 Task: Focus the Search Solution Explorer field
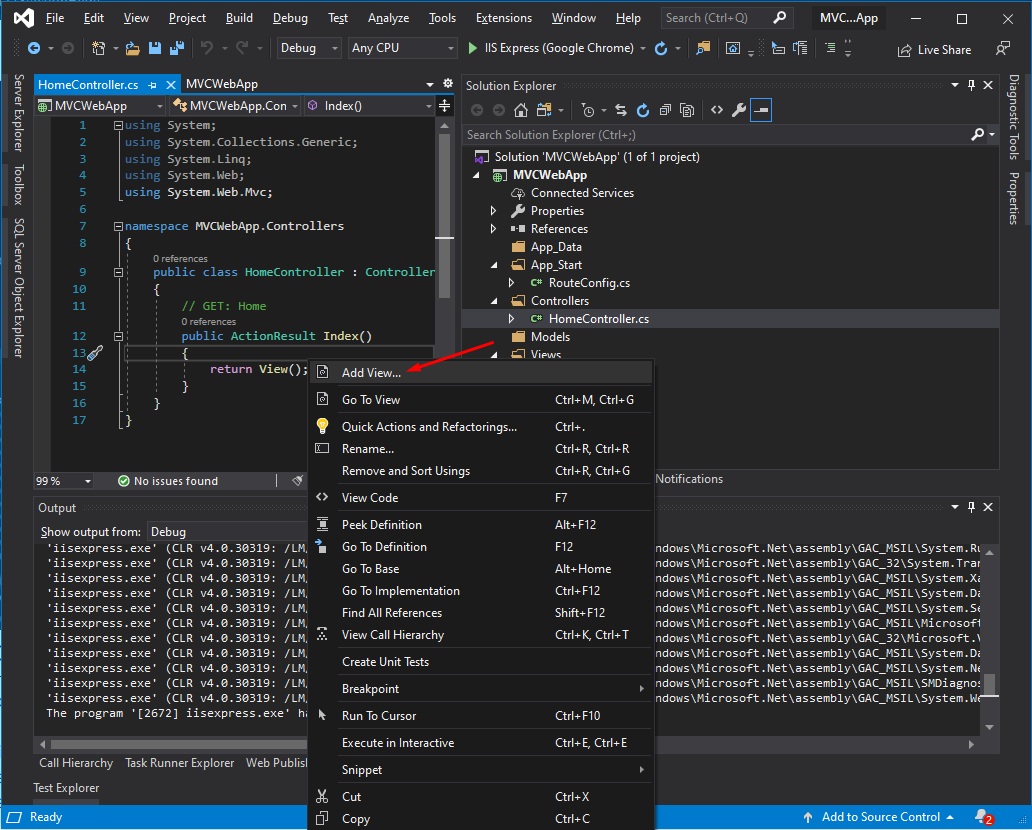coord(714,135)
